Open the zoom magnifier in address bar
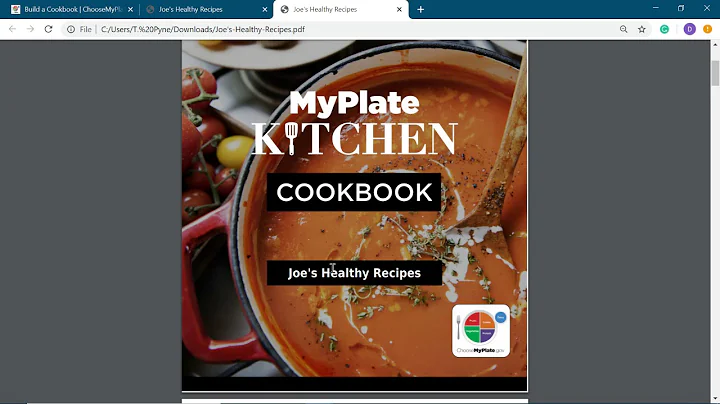This screenshot has width=720, height=404. 623,29
